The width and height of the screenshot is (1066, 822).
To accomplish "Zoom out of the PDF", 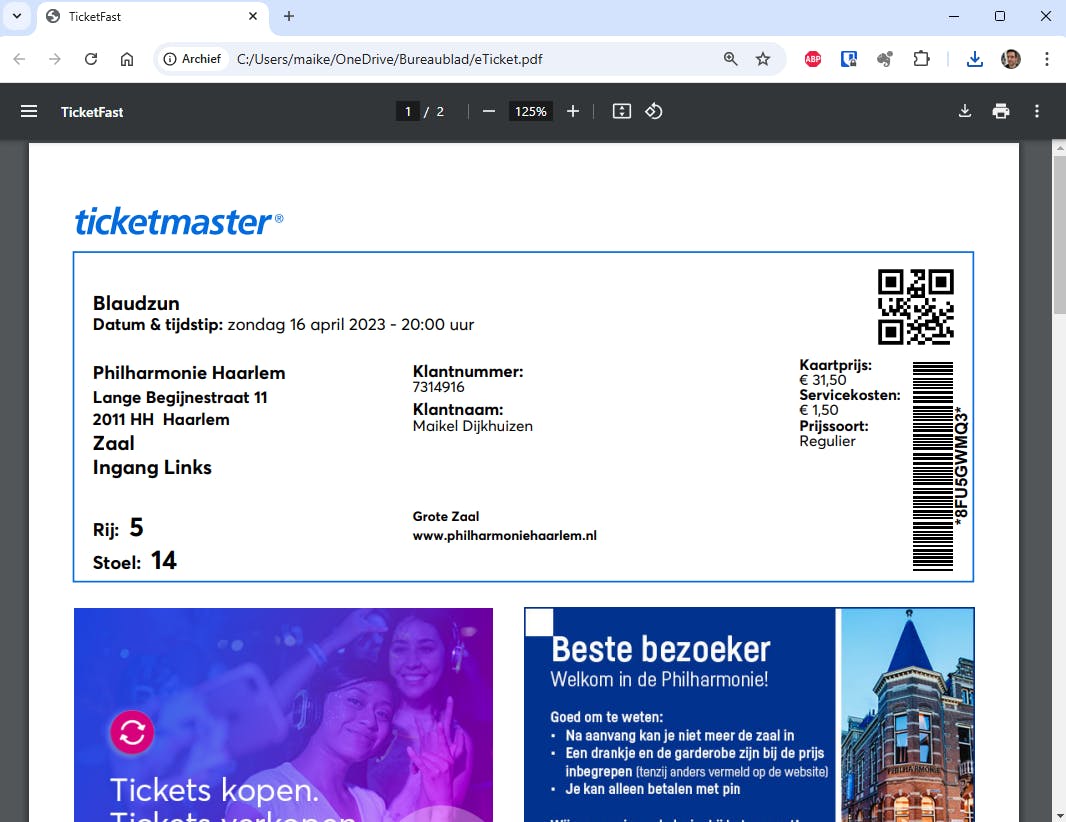I will (489, 112).
